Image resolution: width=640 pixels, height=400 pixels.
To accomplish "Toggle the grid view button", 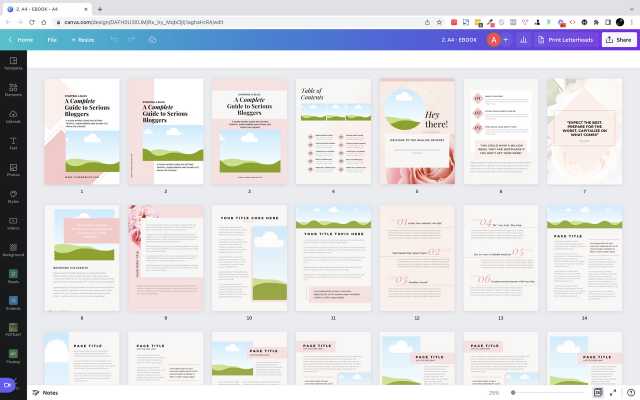I will [598, 392].
